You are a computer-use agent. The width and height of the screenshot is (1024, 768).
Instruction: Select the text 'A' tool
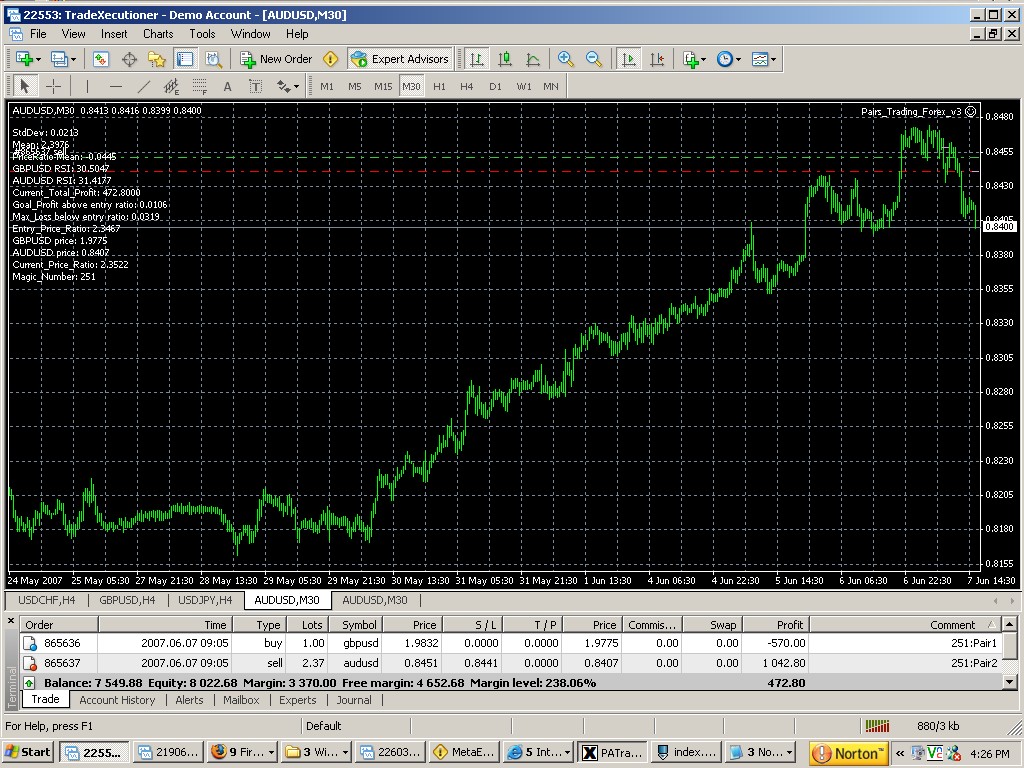(x=227, y=86)
